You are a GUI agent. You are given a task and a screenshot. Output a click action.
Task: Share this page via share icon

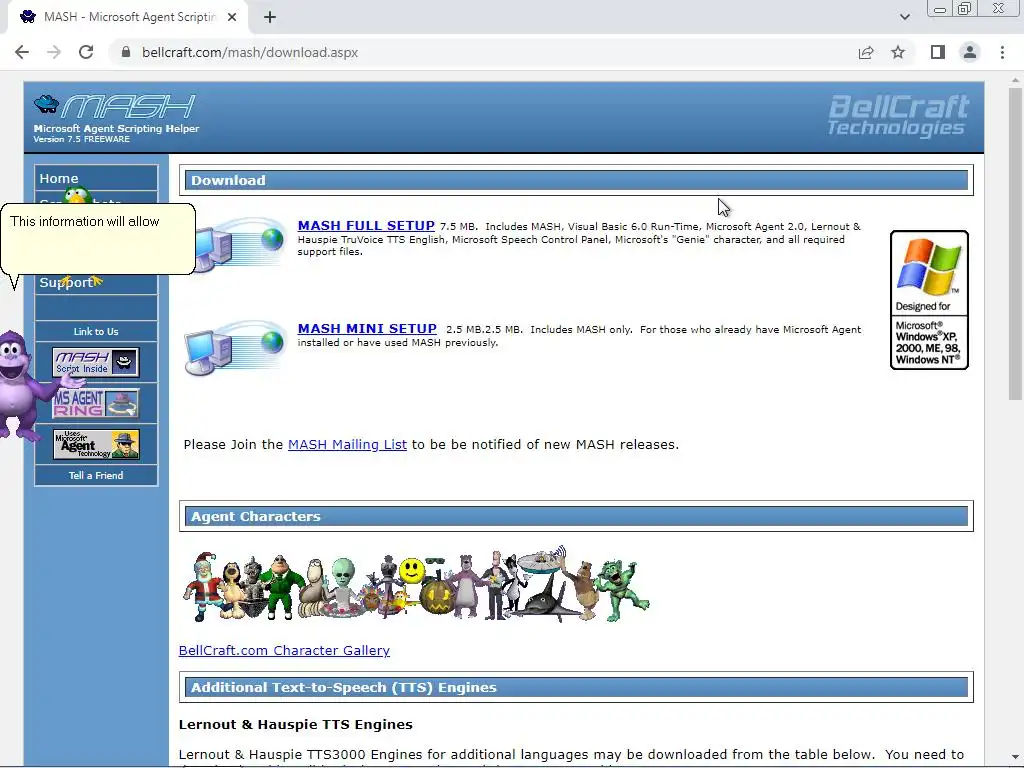pyautogui.click(x=866, y=52)
